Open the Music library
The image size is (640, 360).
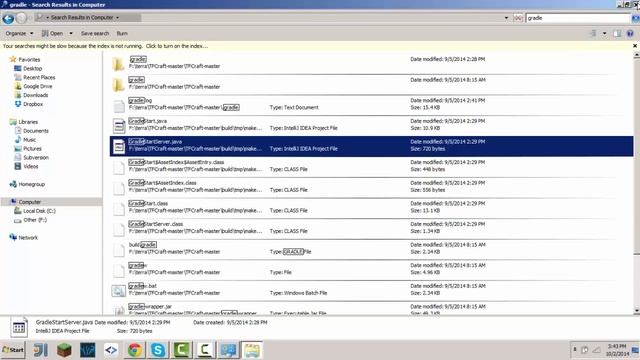(29, 140)
